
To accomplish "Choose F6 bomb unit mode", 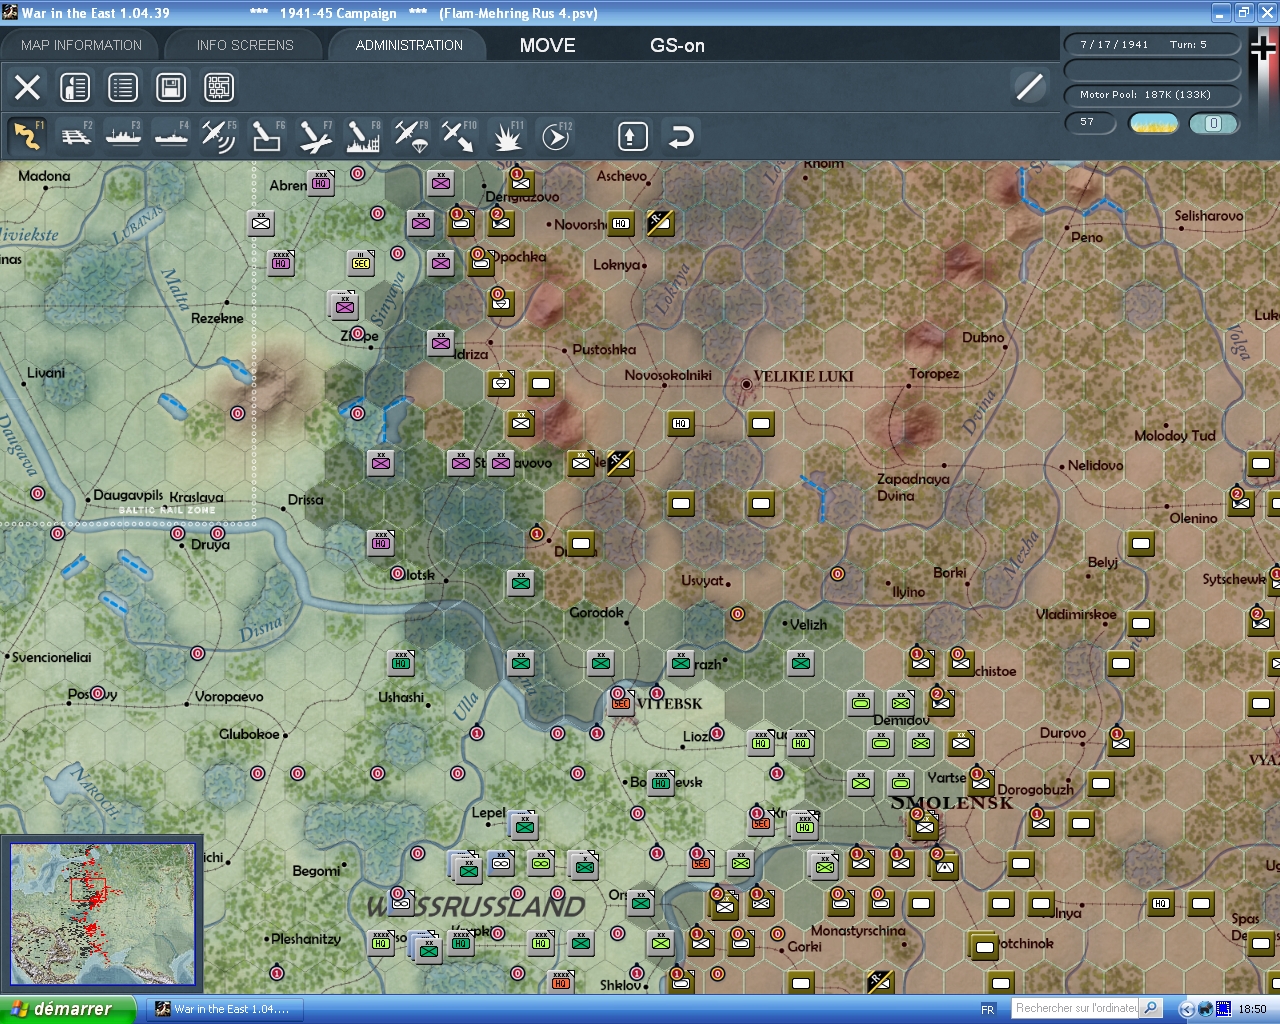I will [267, 136].
